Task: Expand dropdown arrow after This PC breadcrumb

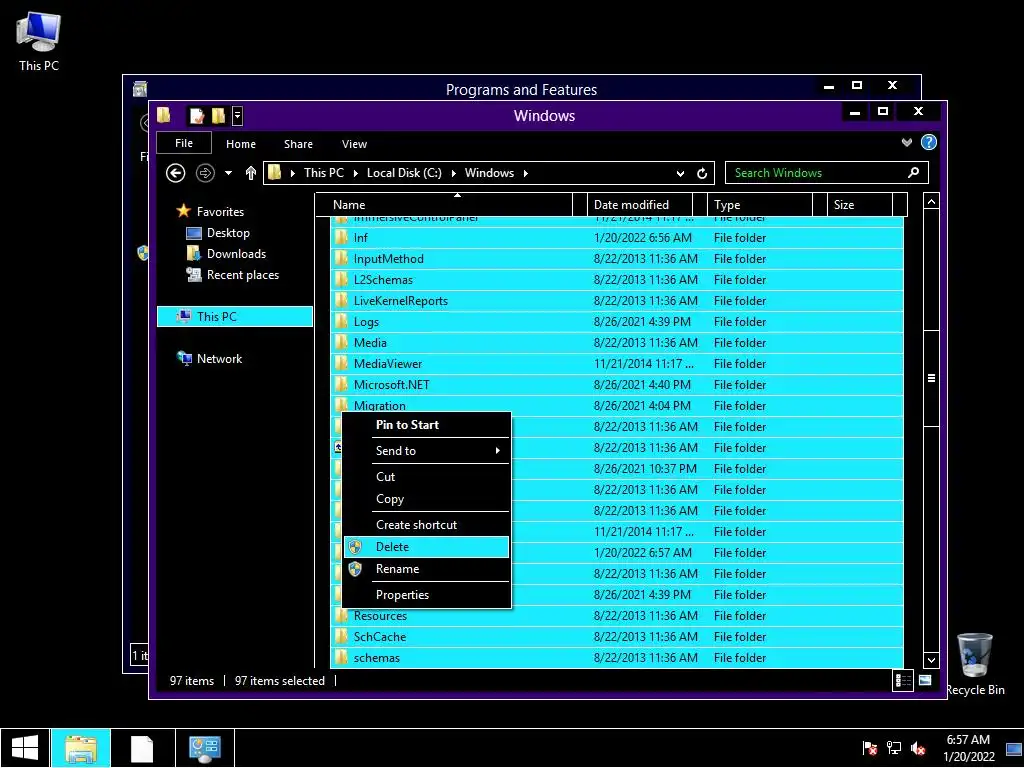Action: coord(355,174)
